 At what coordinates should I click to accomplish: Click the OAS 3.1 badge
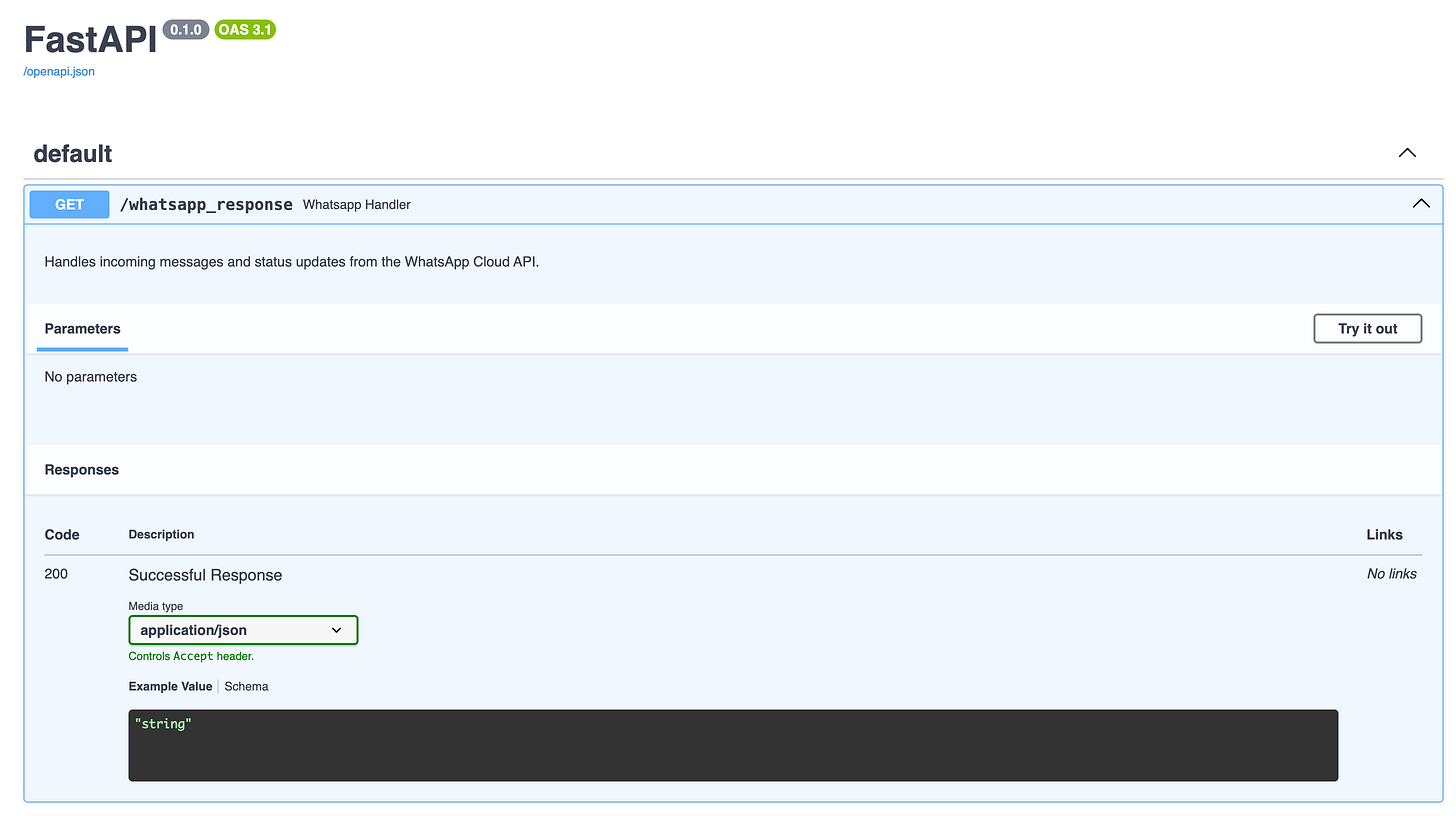[x=244, y=30]
